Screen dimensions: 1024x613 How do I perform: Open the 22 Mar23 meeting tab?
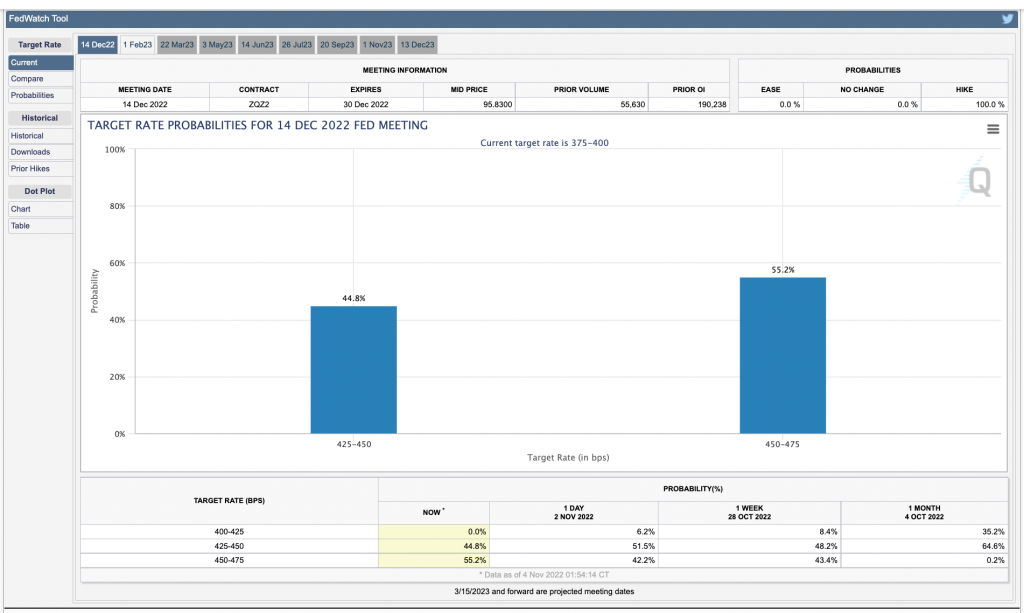point(177,45)
